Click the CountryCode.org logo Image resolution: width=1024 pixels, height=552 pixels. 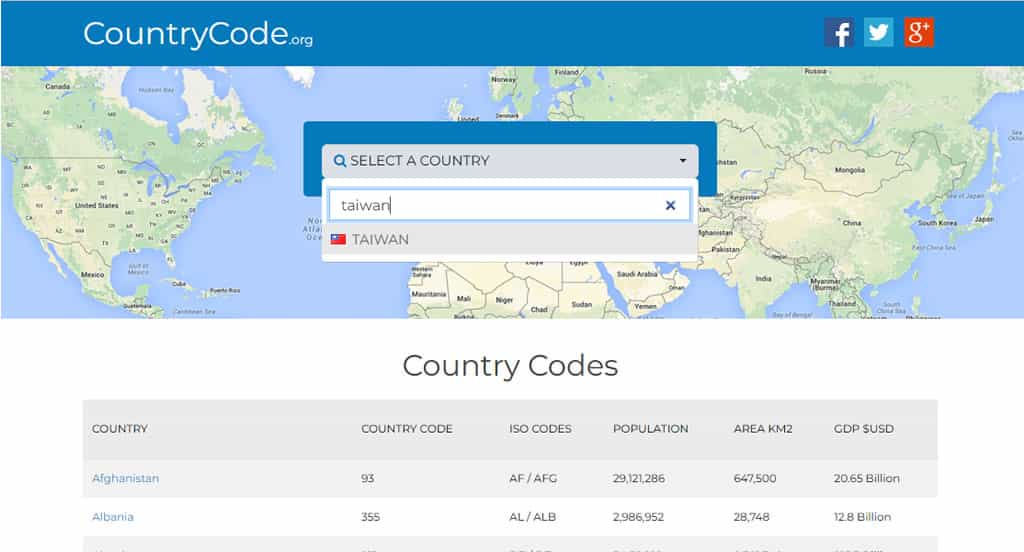click(x=198, y=34)
